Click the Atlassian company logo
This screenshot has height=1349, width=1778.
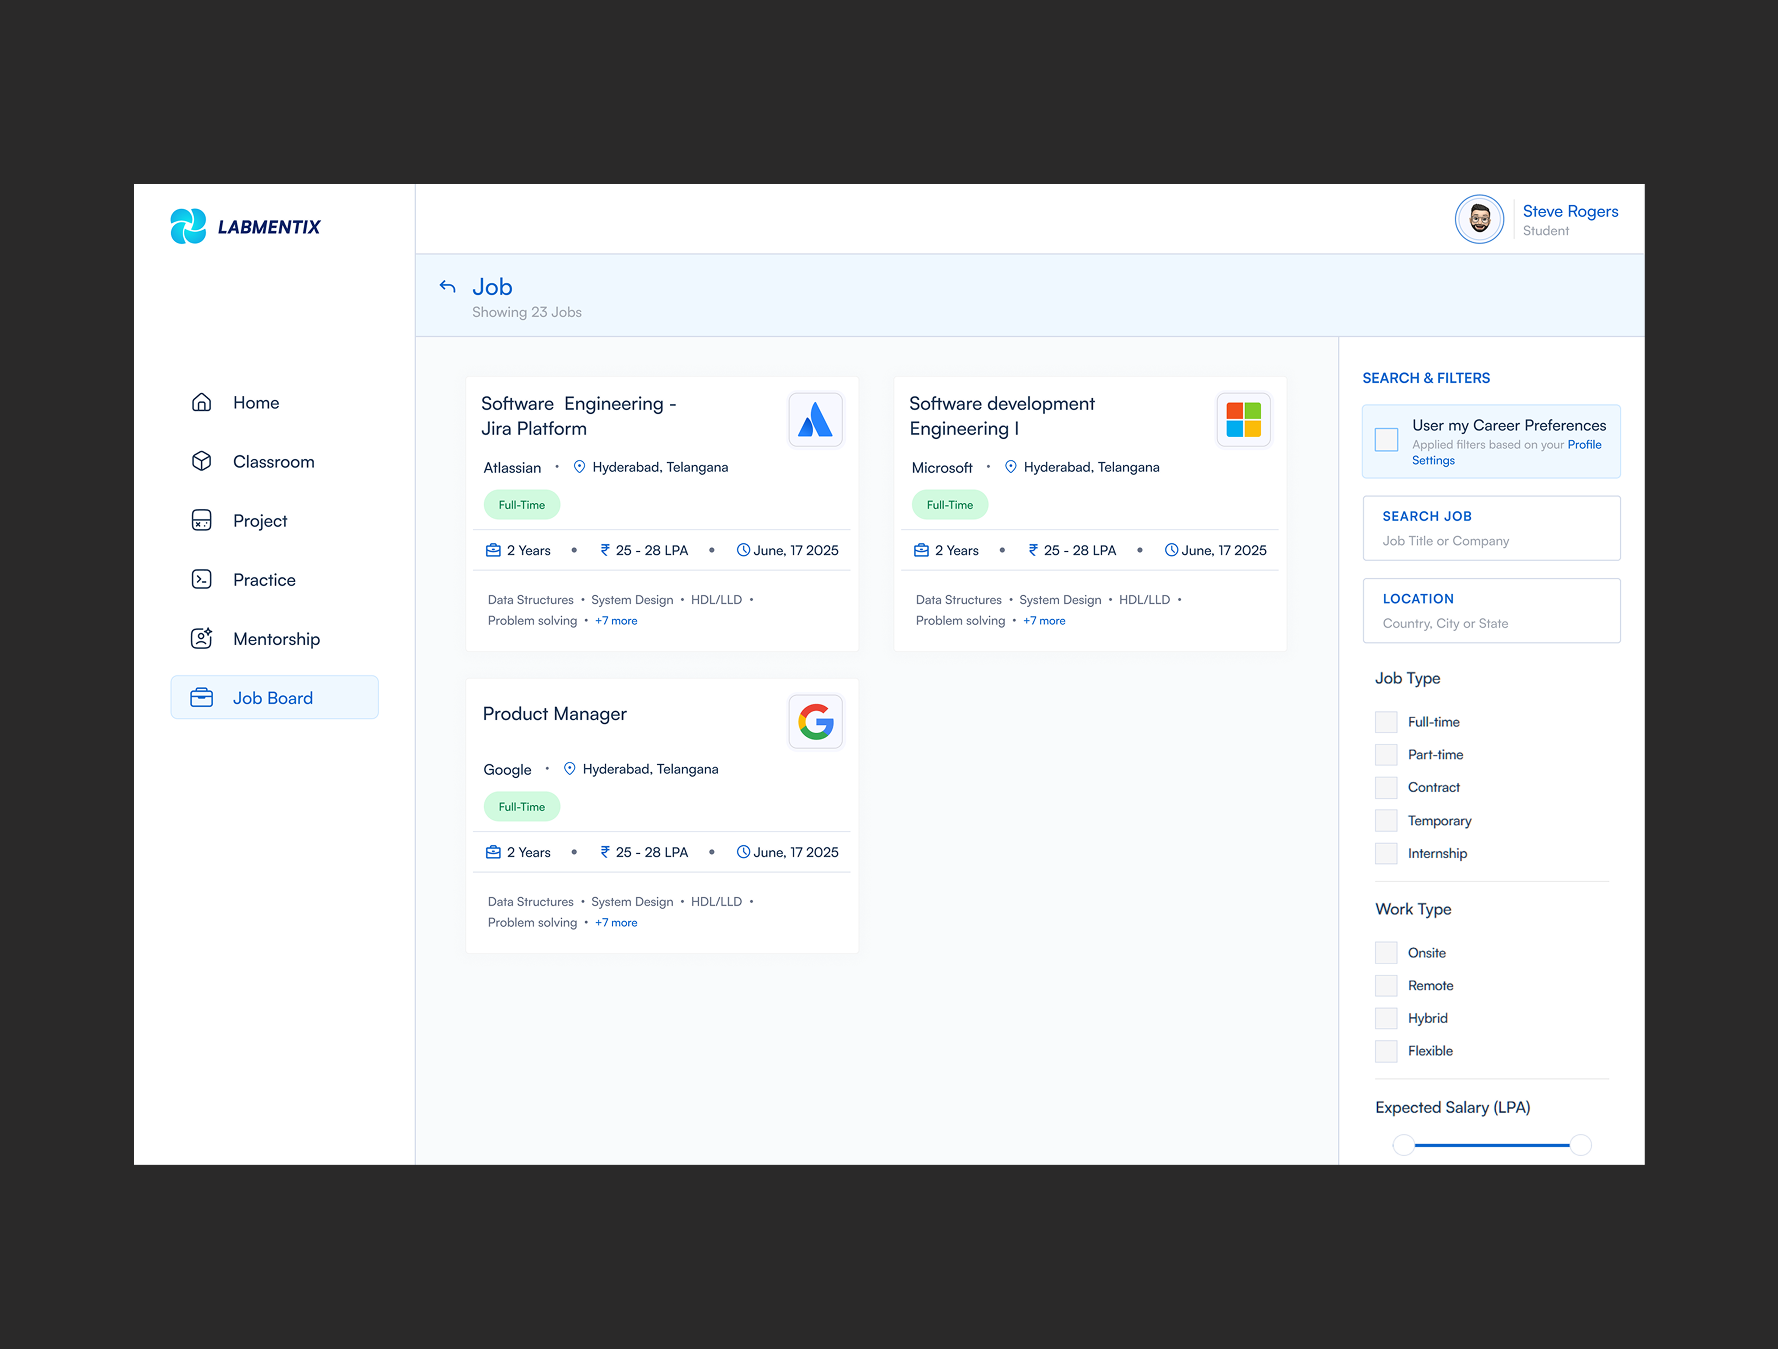coord(815,419)
